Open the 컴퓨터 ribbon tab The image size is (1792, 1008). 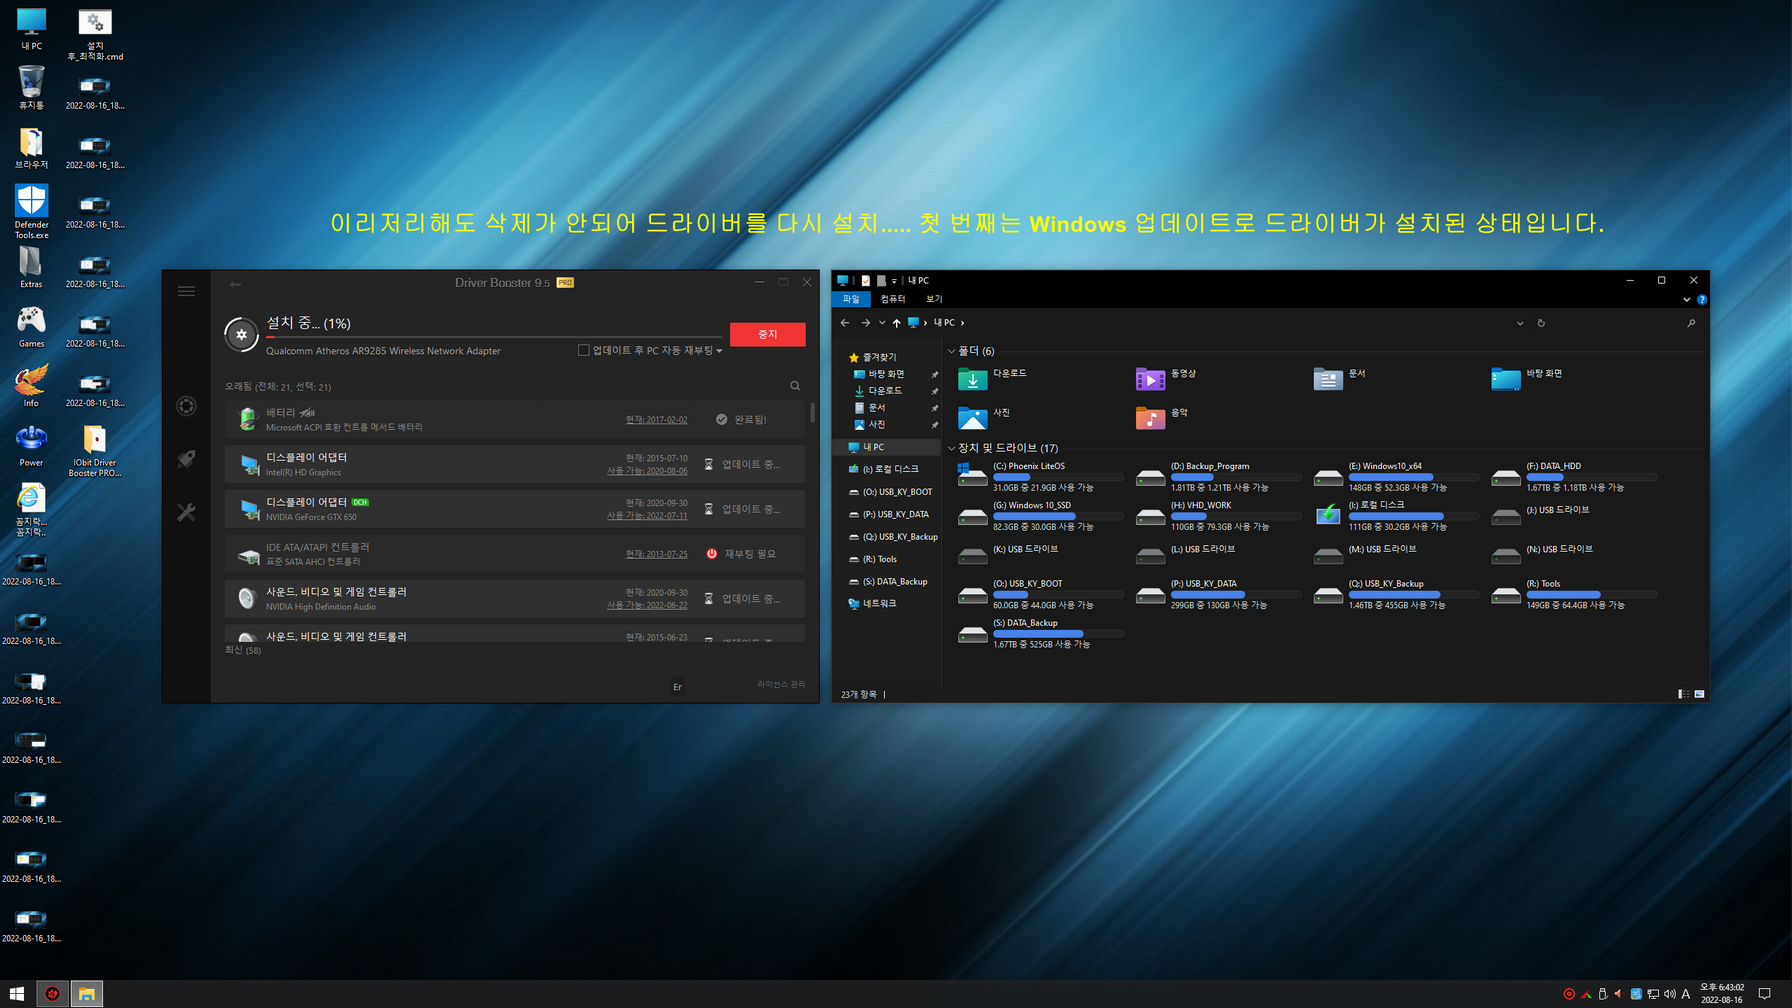[893, 299]
